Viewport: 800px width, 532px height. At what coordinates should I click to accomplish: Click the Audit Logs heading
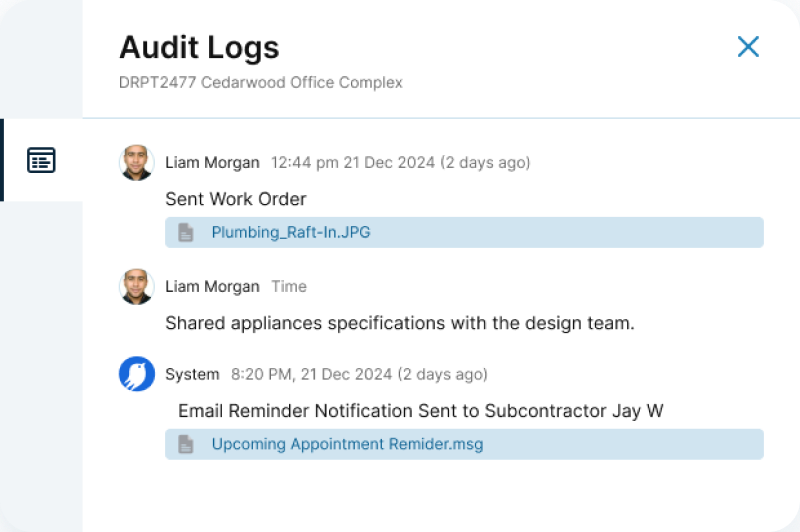click(x=199, y=47)
